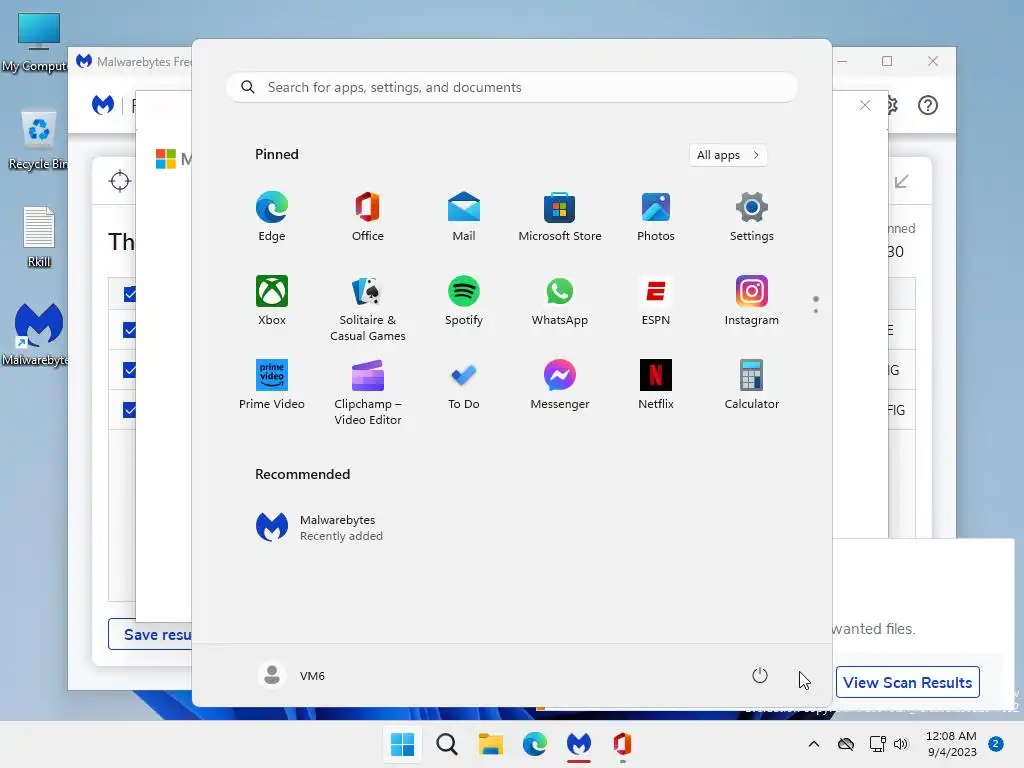
Task: Launch Prime Video app
Action: tap(272, 385)
